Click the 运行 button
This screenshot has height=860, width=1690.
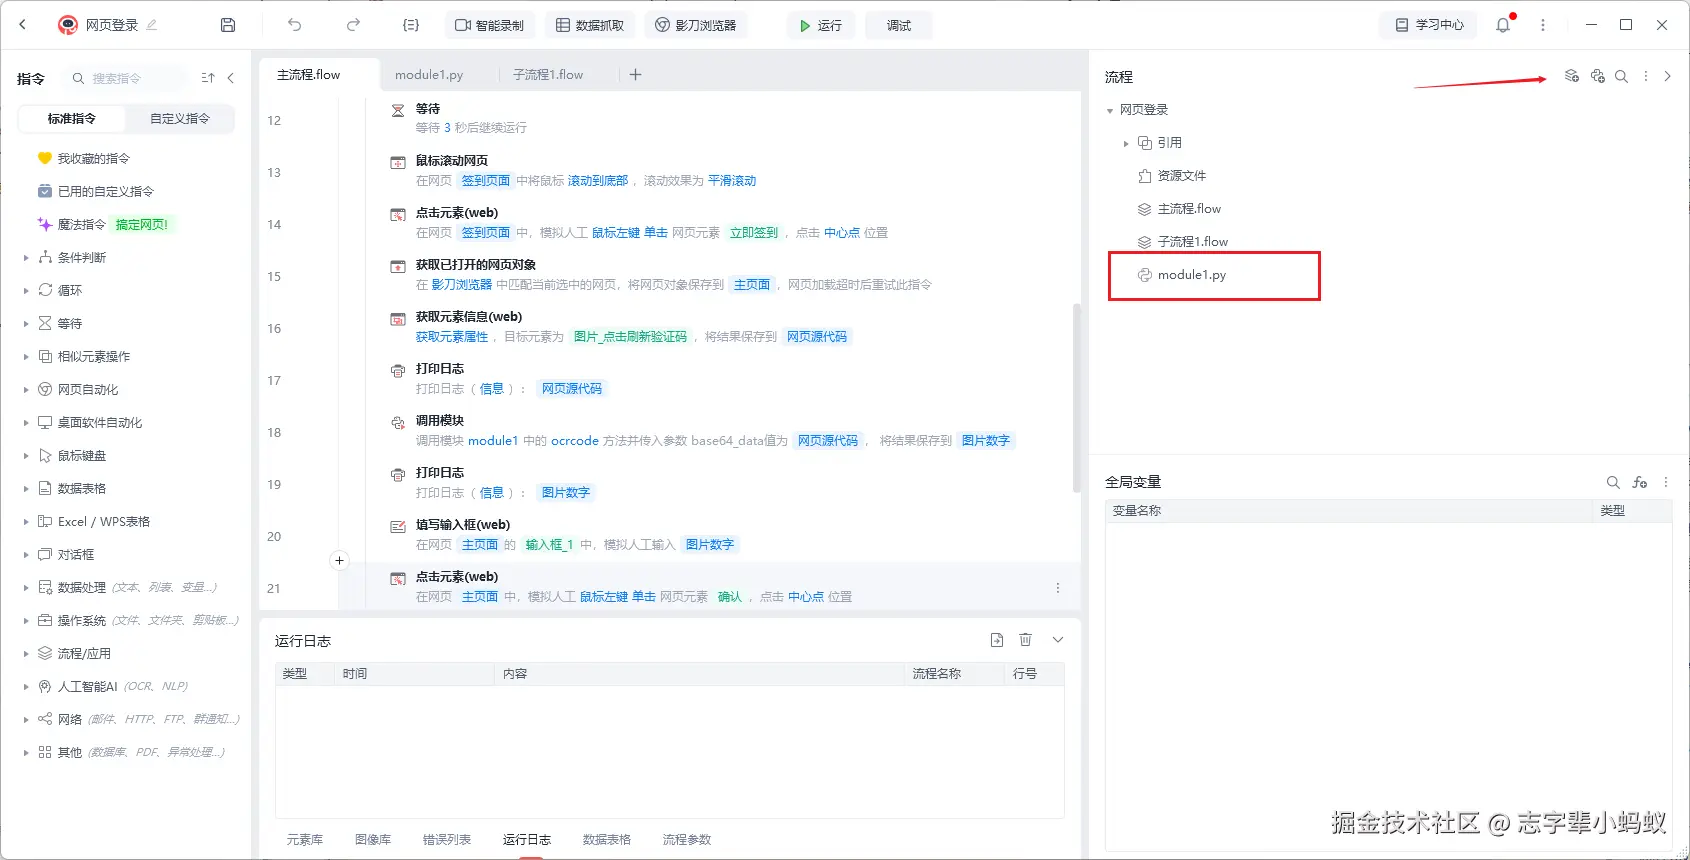(820, 25)
